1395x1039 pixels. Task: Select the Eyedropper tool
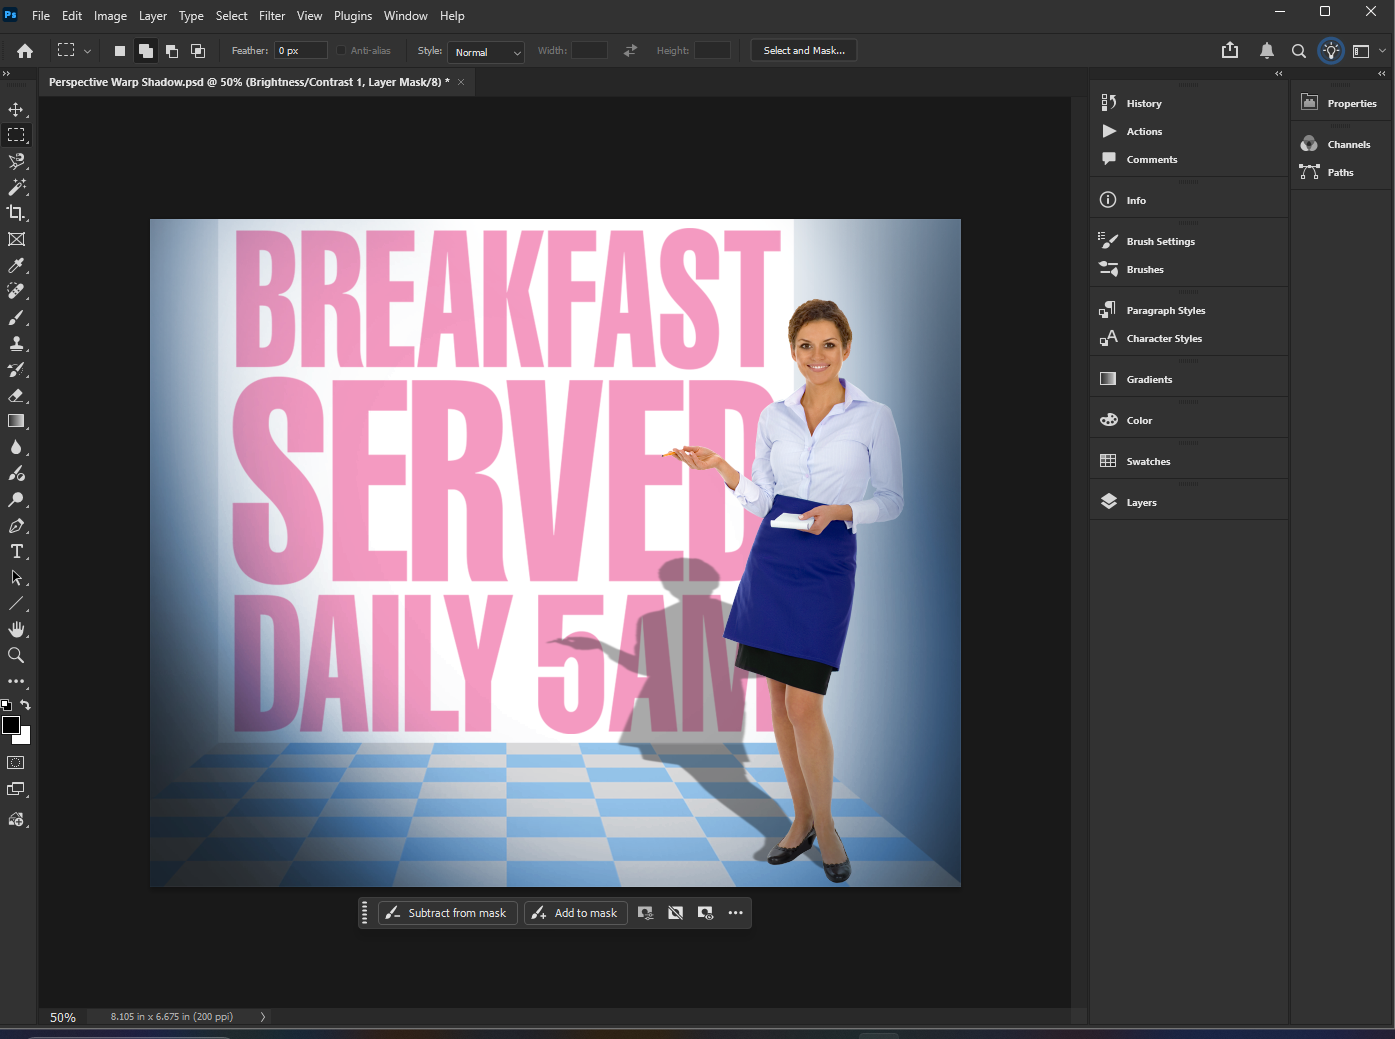click(x=16, y=265)
